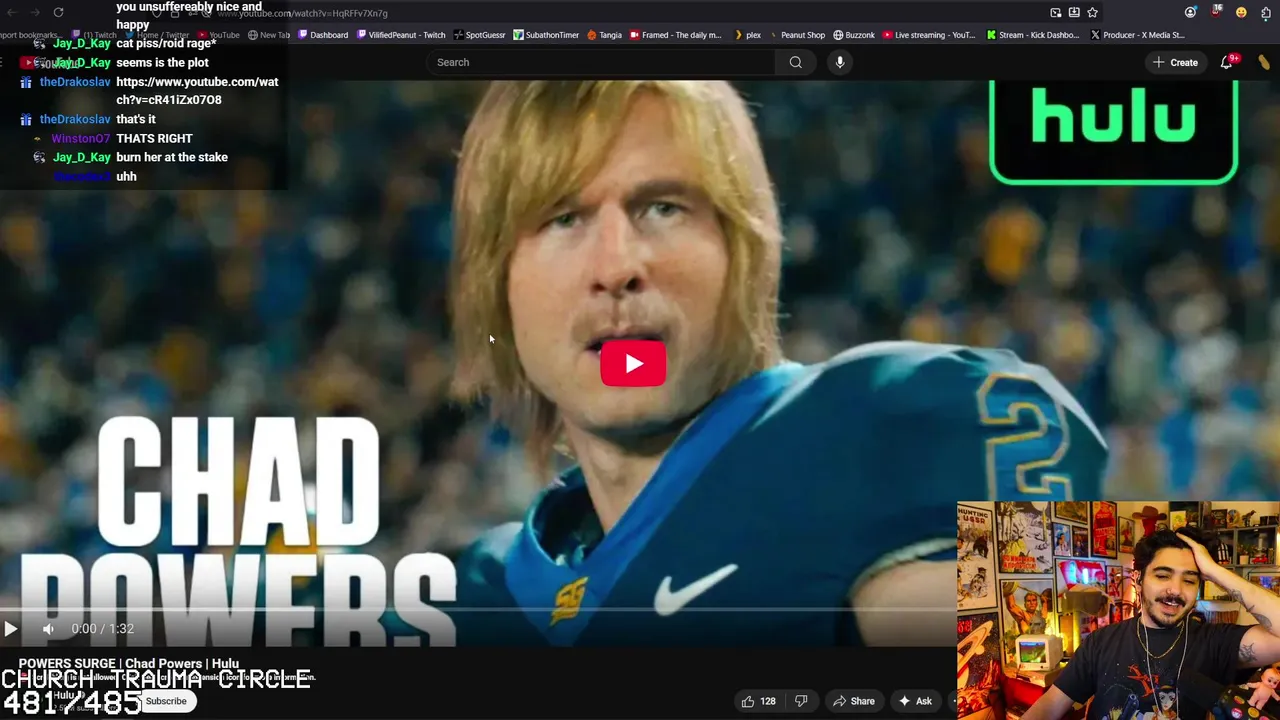This screenshot has width=1280, height=720.
Task: Open the Tangia bookmark
Action: click(604, 35)
